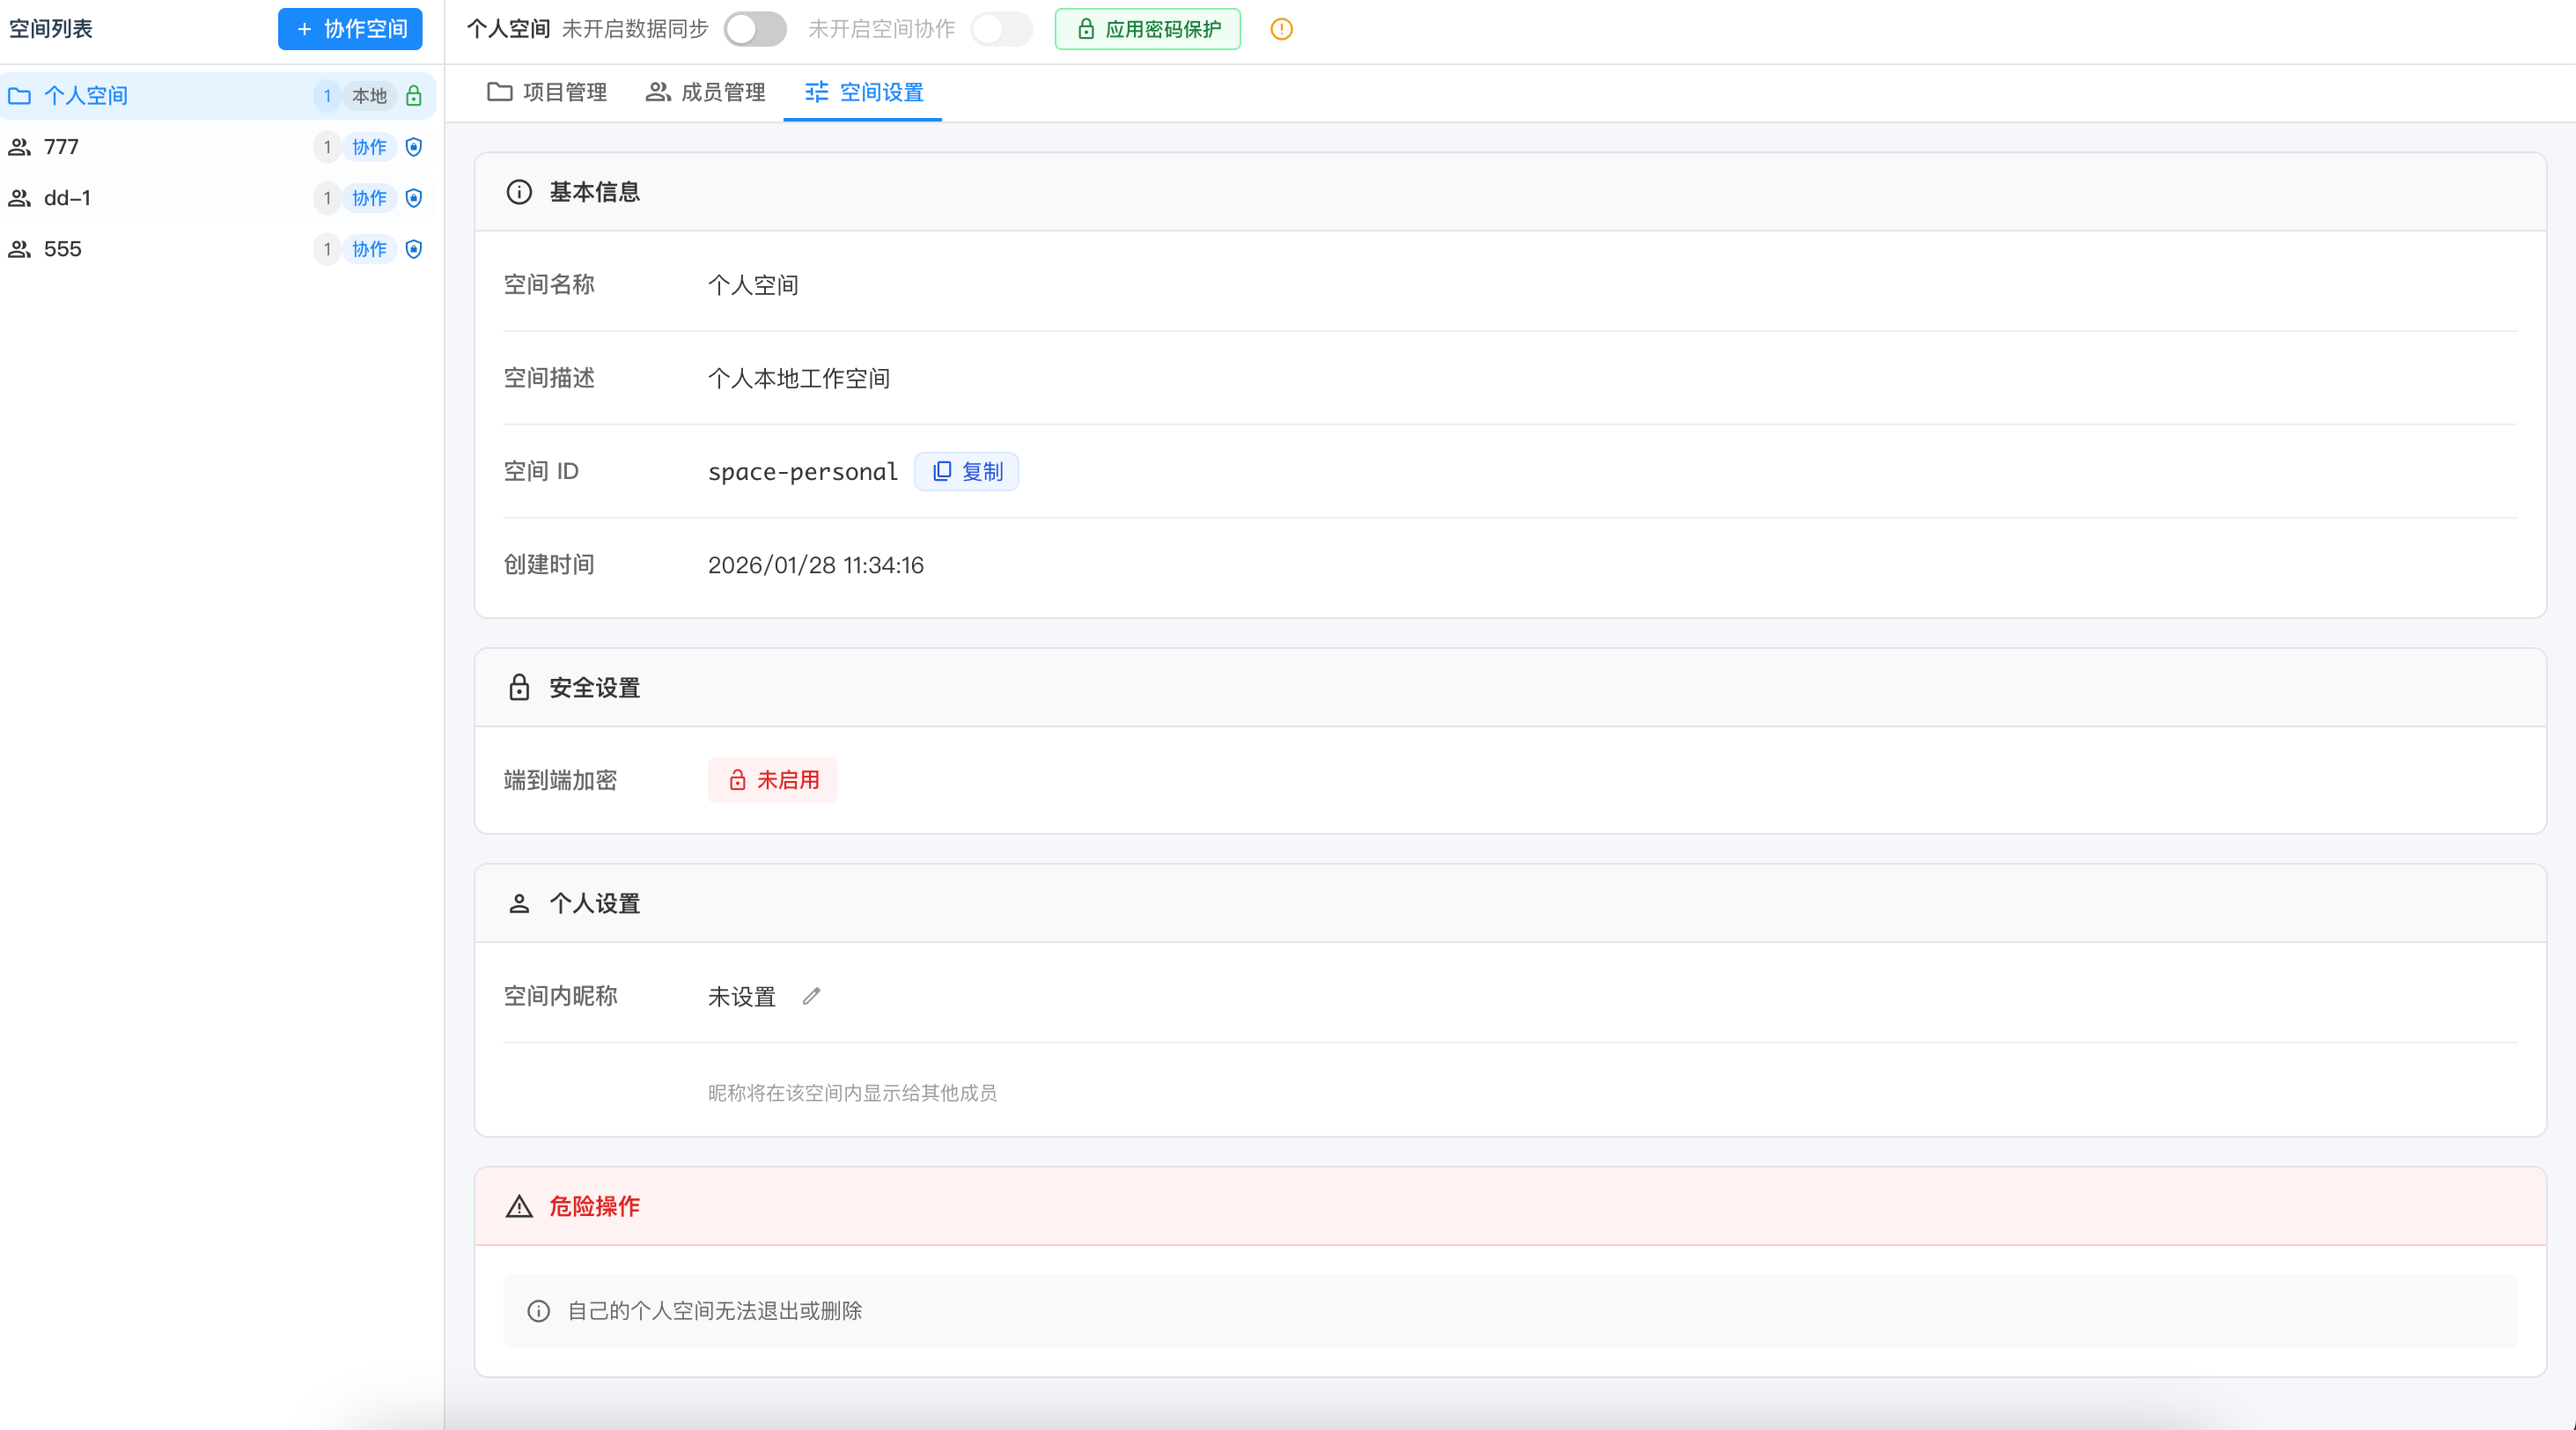Click the group icon beside 555
Viewport: 2576px width, 1430px height.
tap(20, 249)
